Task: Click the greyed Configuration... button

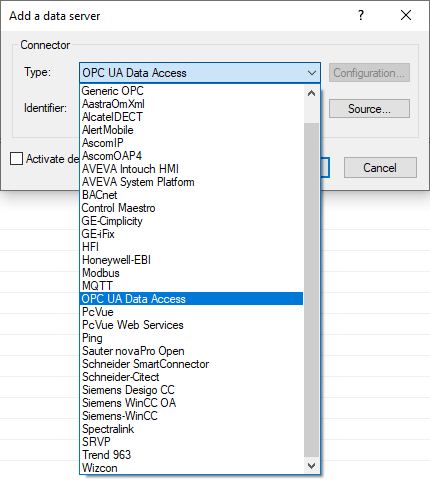Action: tap(369, 73)
